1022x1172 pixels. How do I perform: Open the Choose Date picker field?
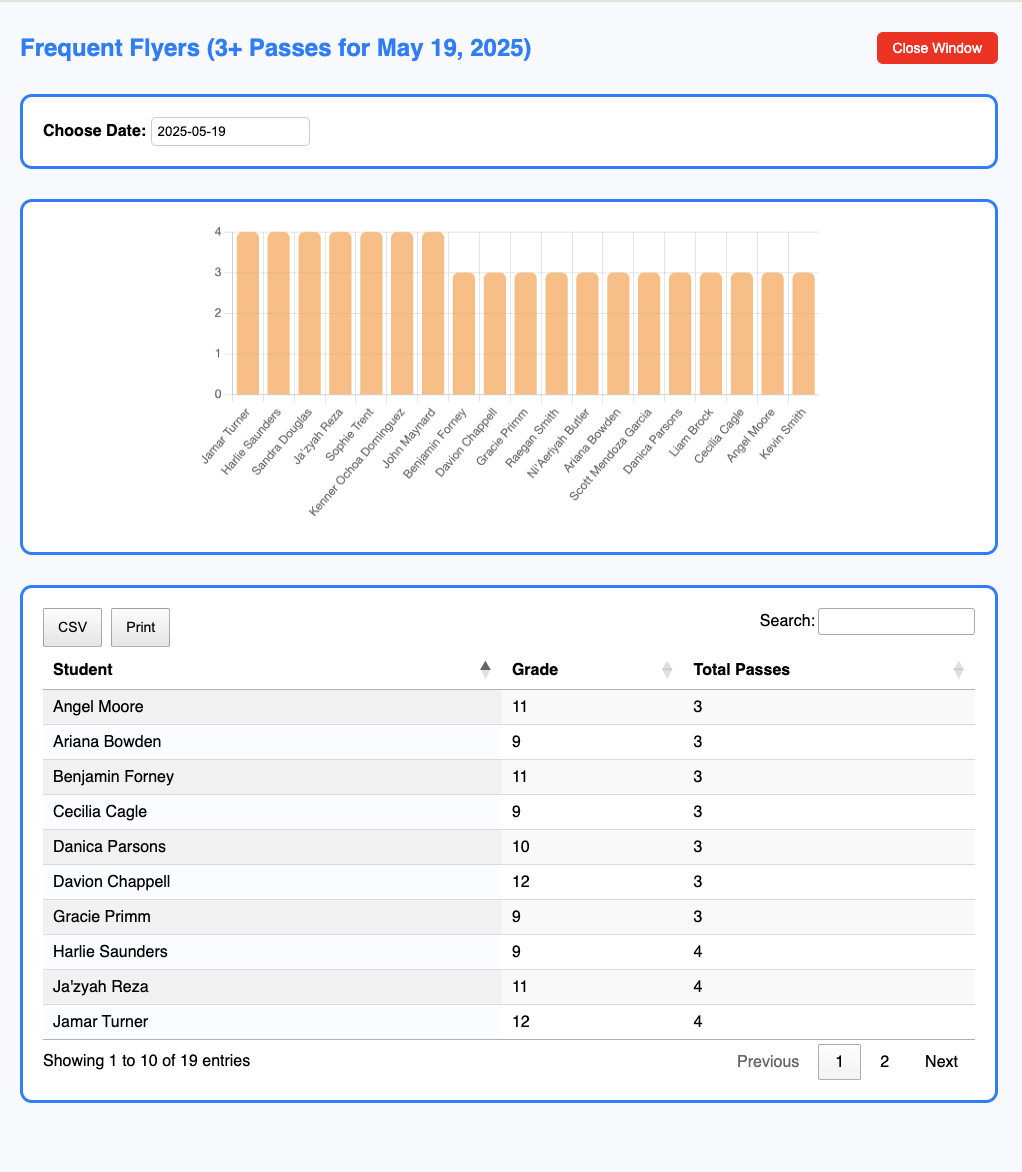point(230,131)
